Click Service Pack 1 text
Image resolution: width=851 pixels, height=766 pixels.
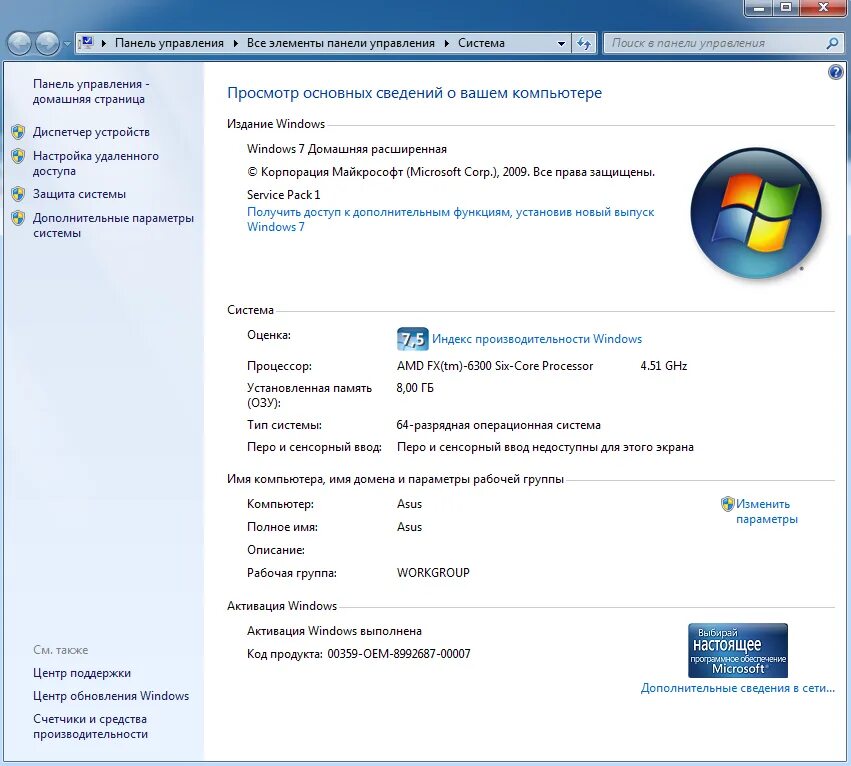tap(283, 194)
